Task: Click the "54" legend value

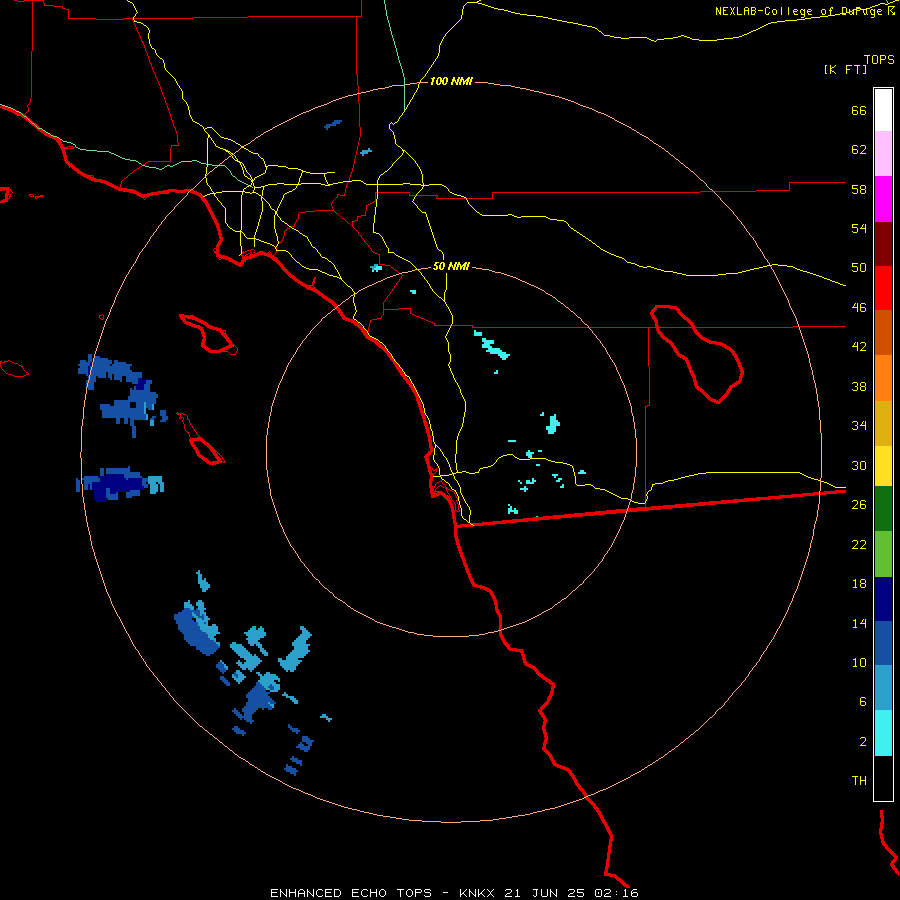Action: point(859,228)
